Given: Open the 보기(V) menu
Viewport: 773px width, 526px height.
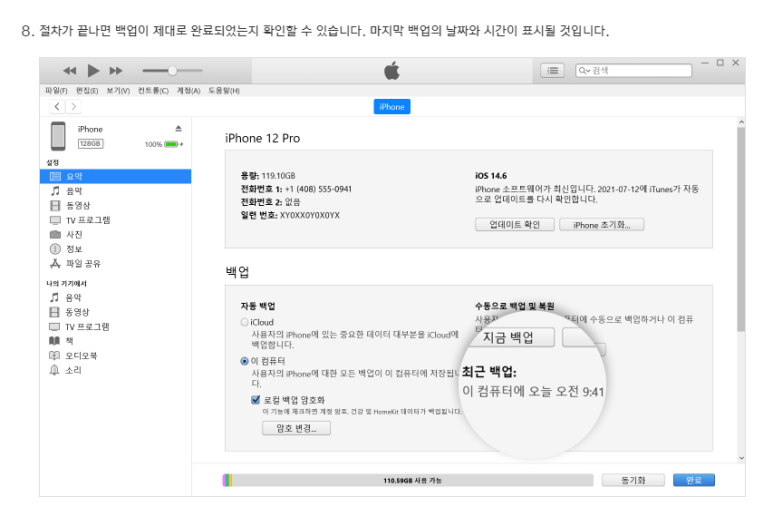Looking at the screenshot, I should (118, 91).
